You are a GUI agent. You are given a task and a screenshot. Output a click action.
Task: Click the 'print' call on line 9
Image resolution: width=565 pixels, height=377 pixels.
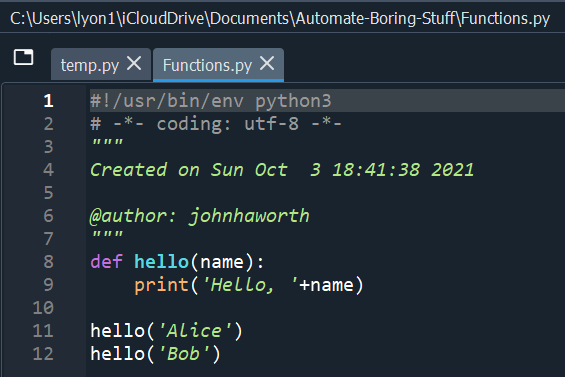tap(161, 285)
